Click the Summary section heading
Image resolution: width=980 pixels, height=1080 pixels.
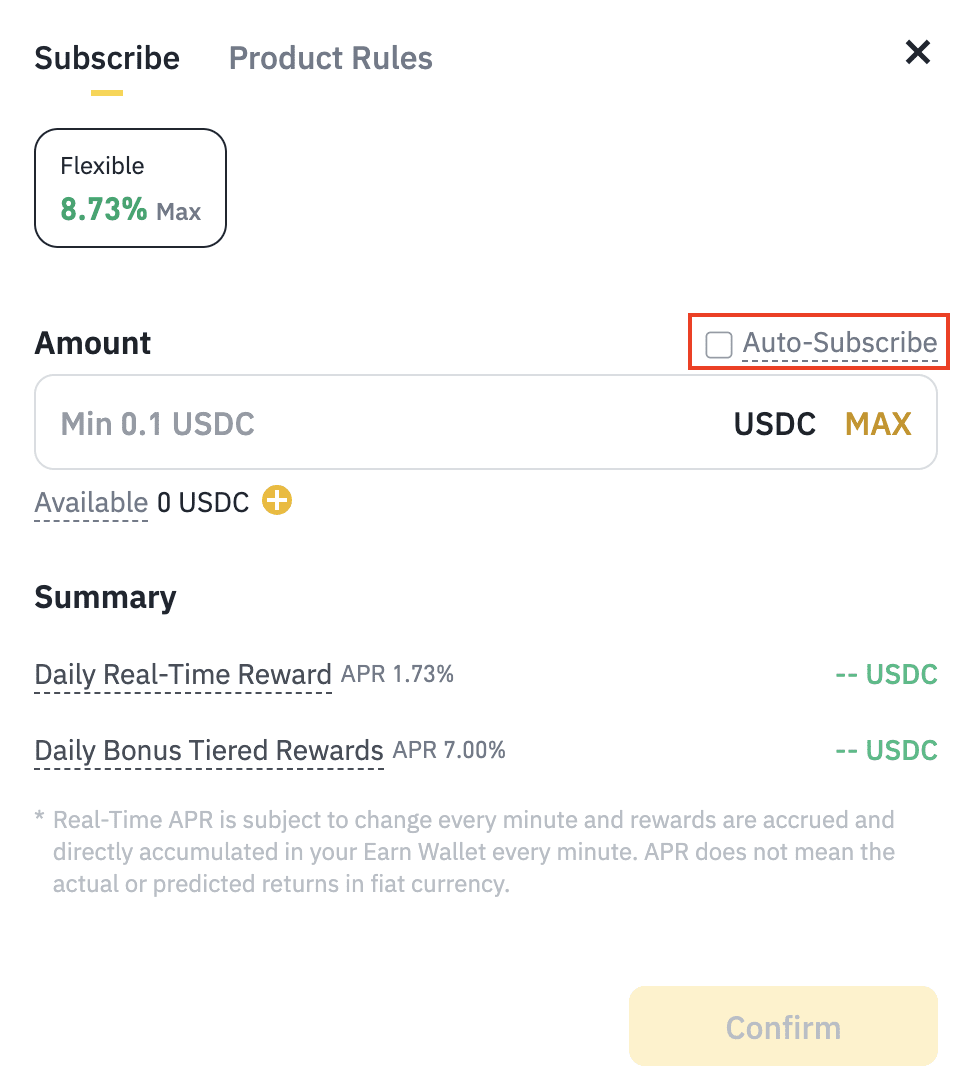(105, 597)
